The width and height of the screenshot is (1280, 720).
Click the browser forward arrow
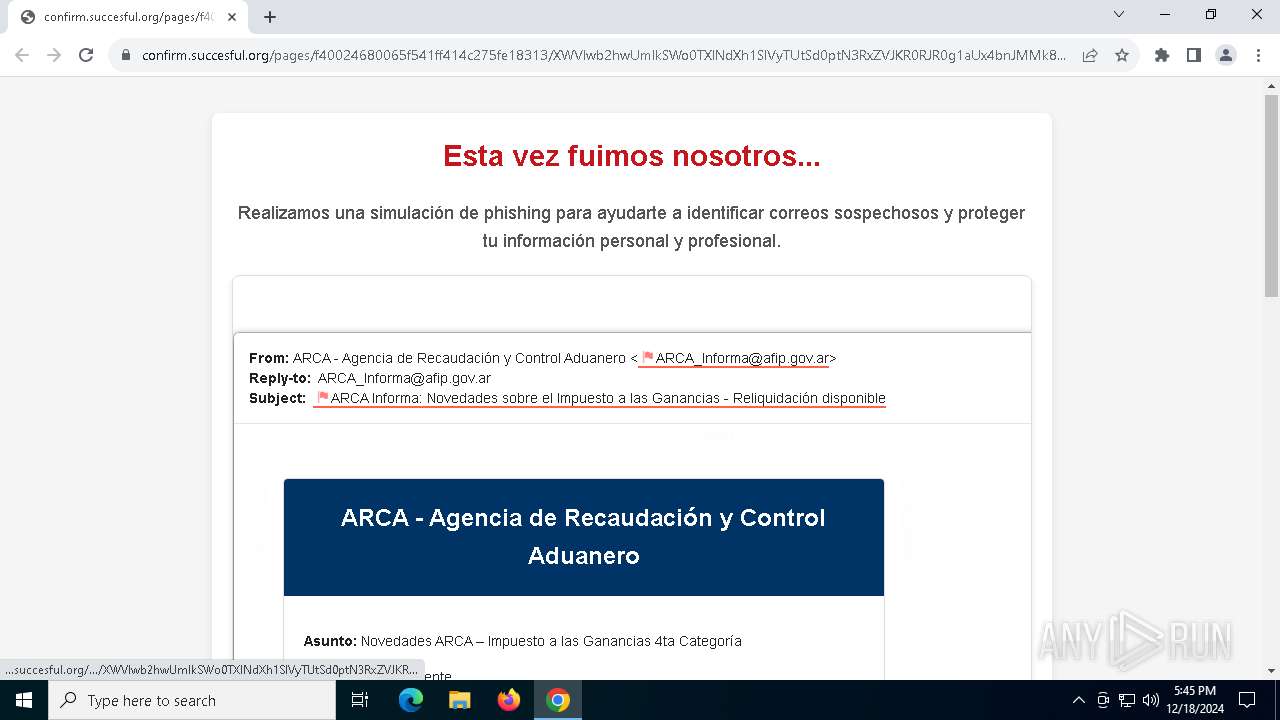coord(54,55)
